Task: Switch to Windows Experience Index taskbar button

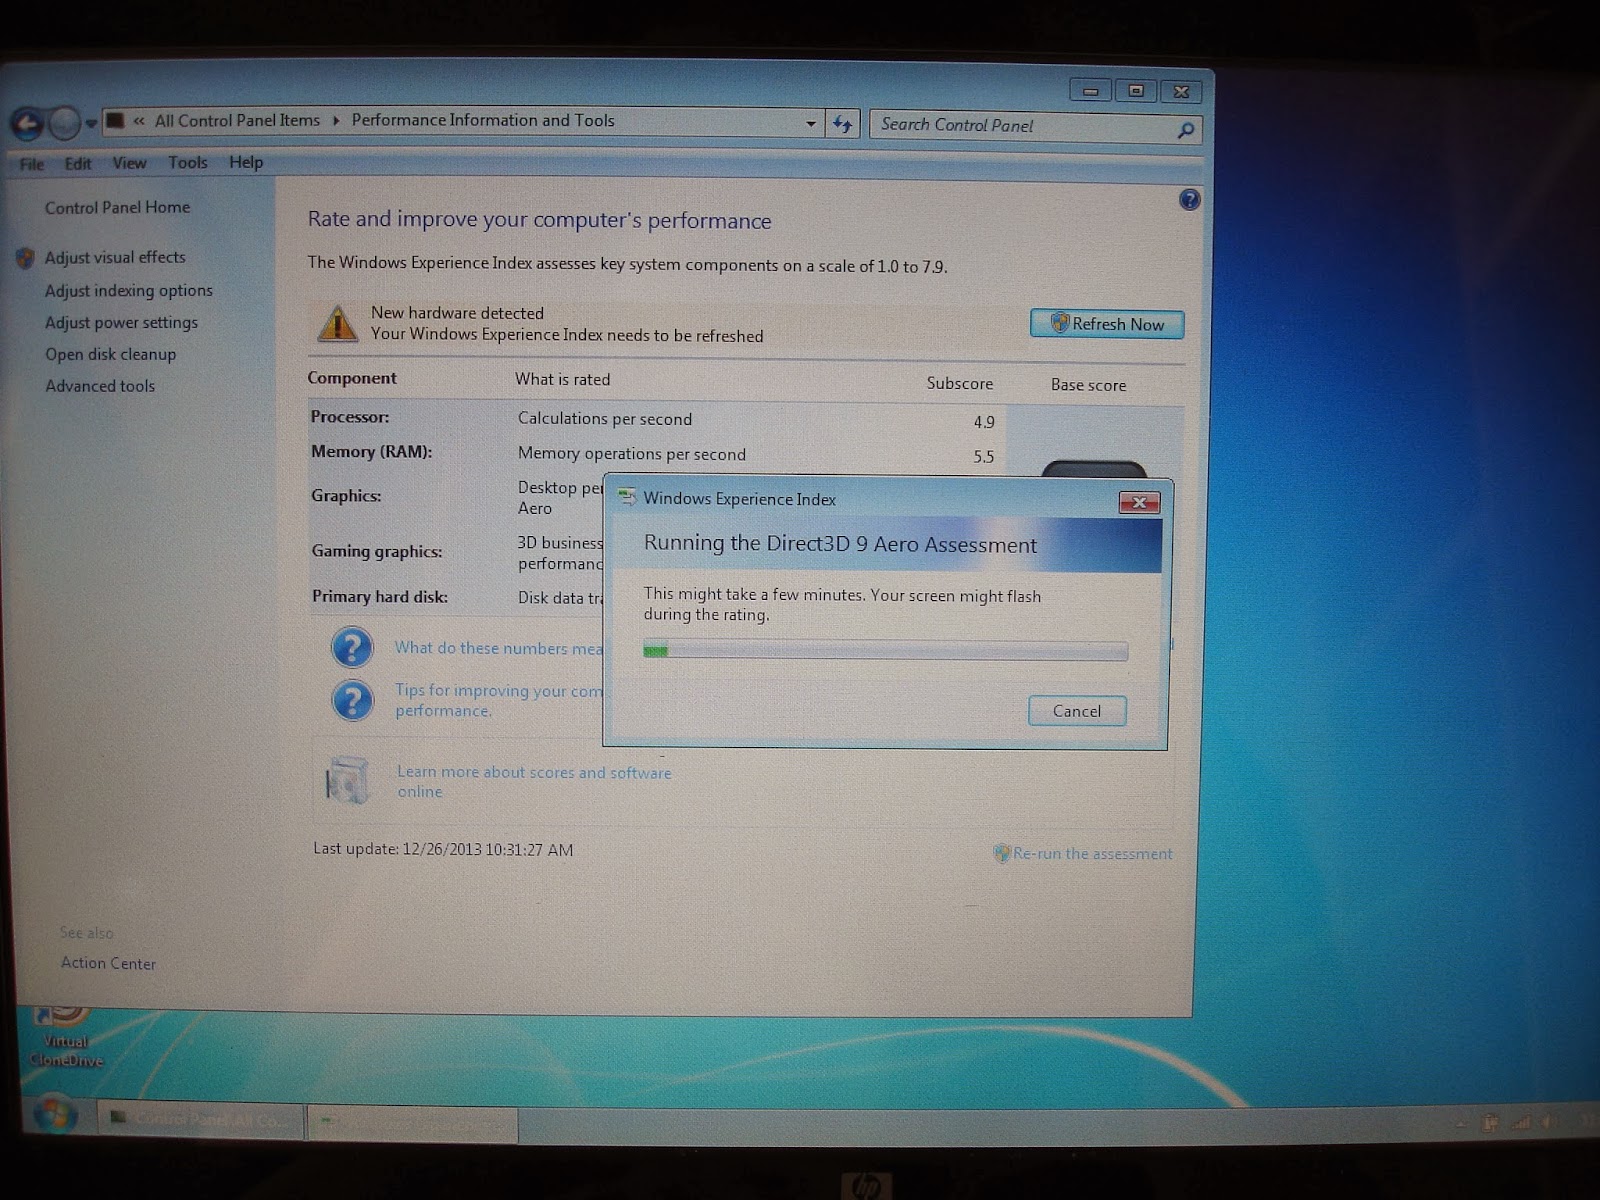Action: click(x=412, y=1122)
